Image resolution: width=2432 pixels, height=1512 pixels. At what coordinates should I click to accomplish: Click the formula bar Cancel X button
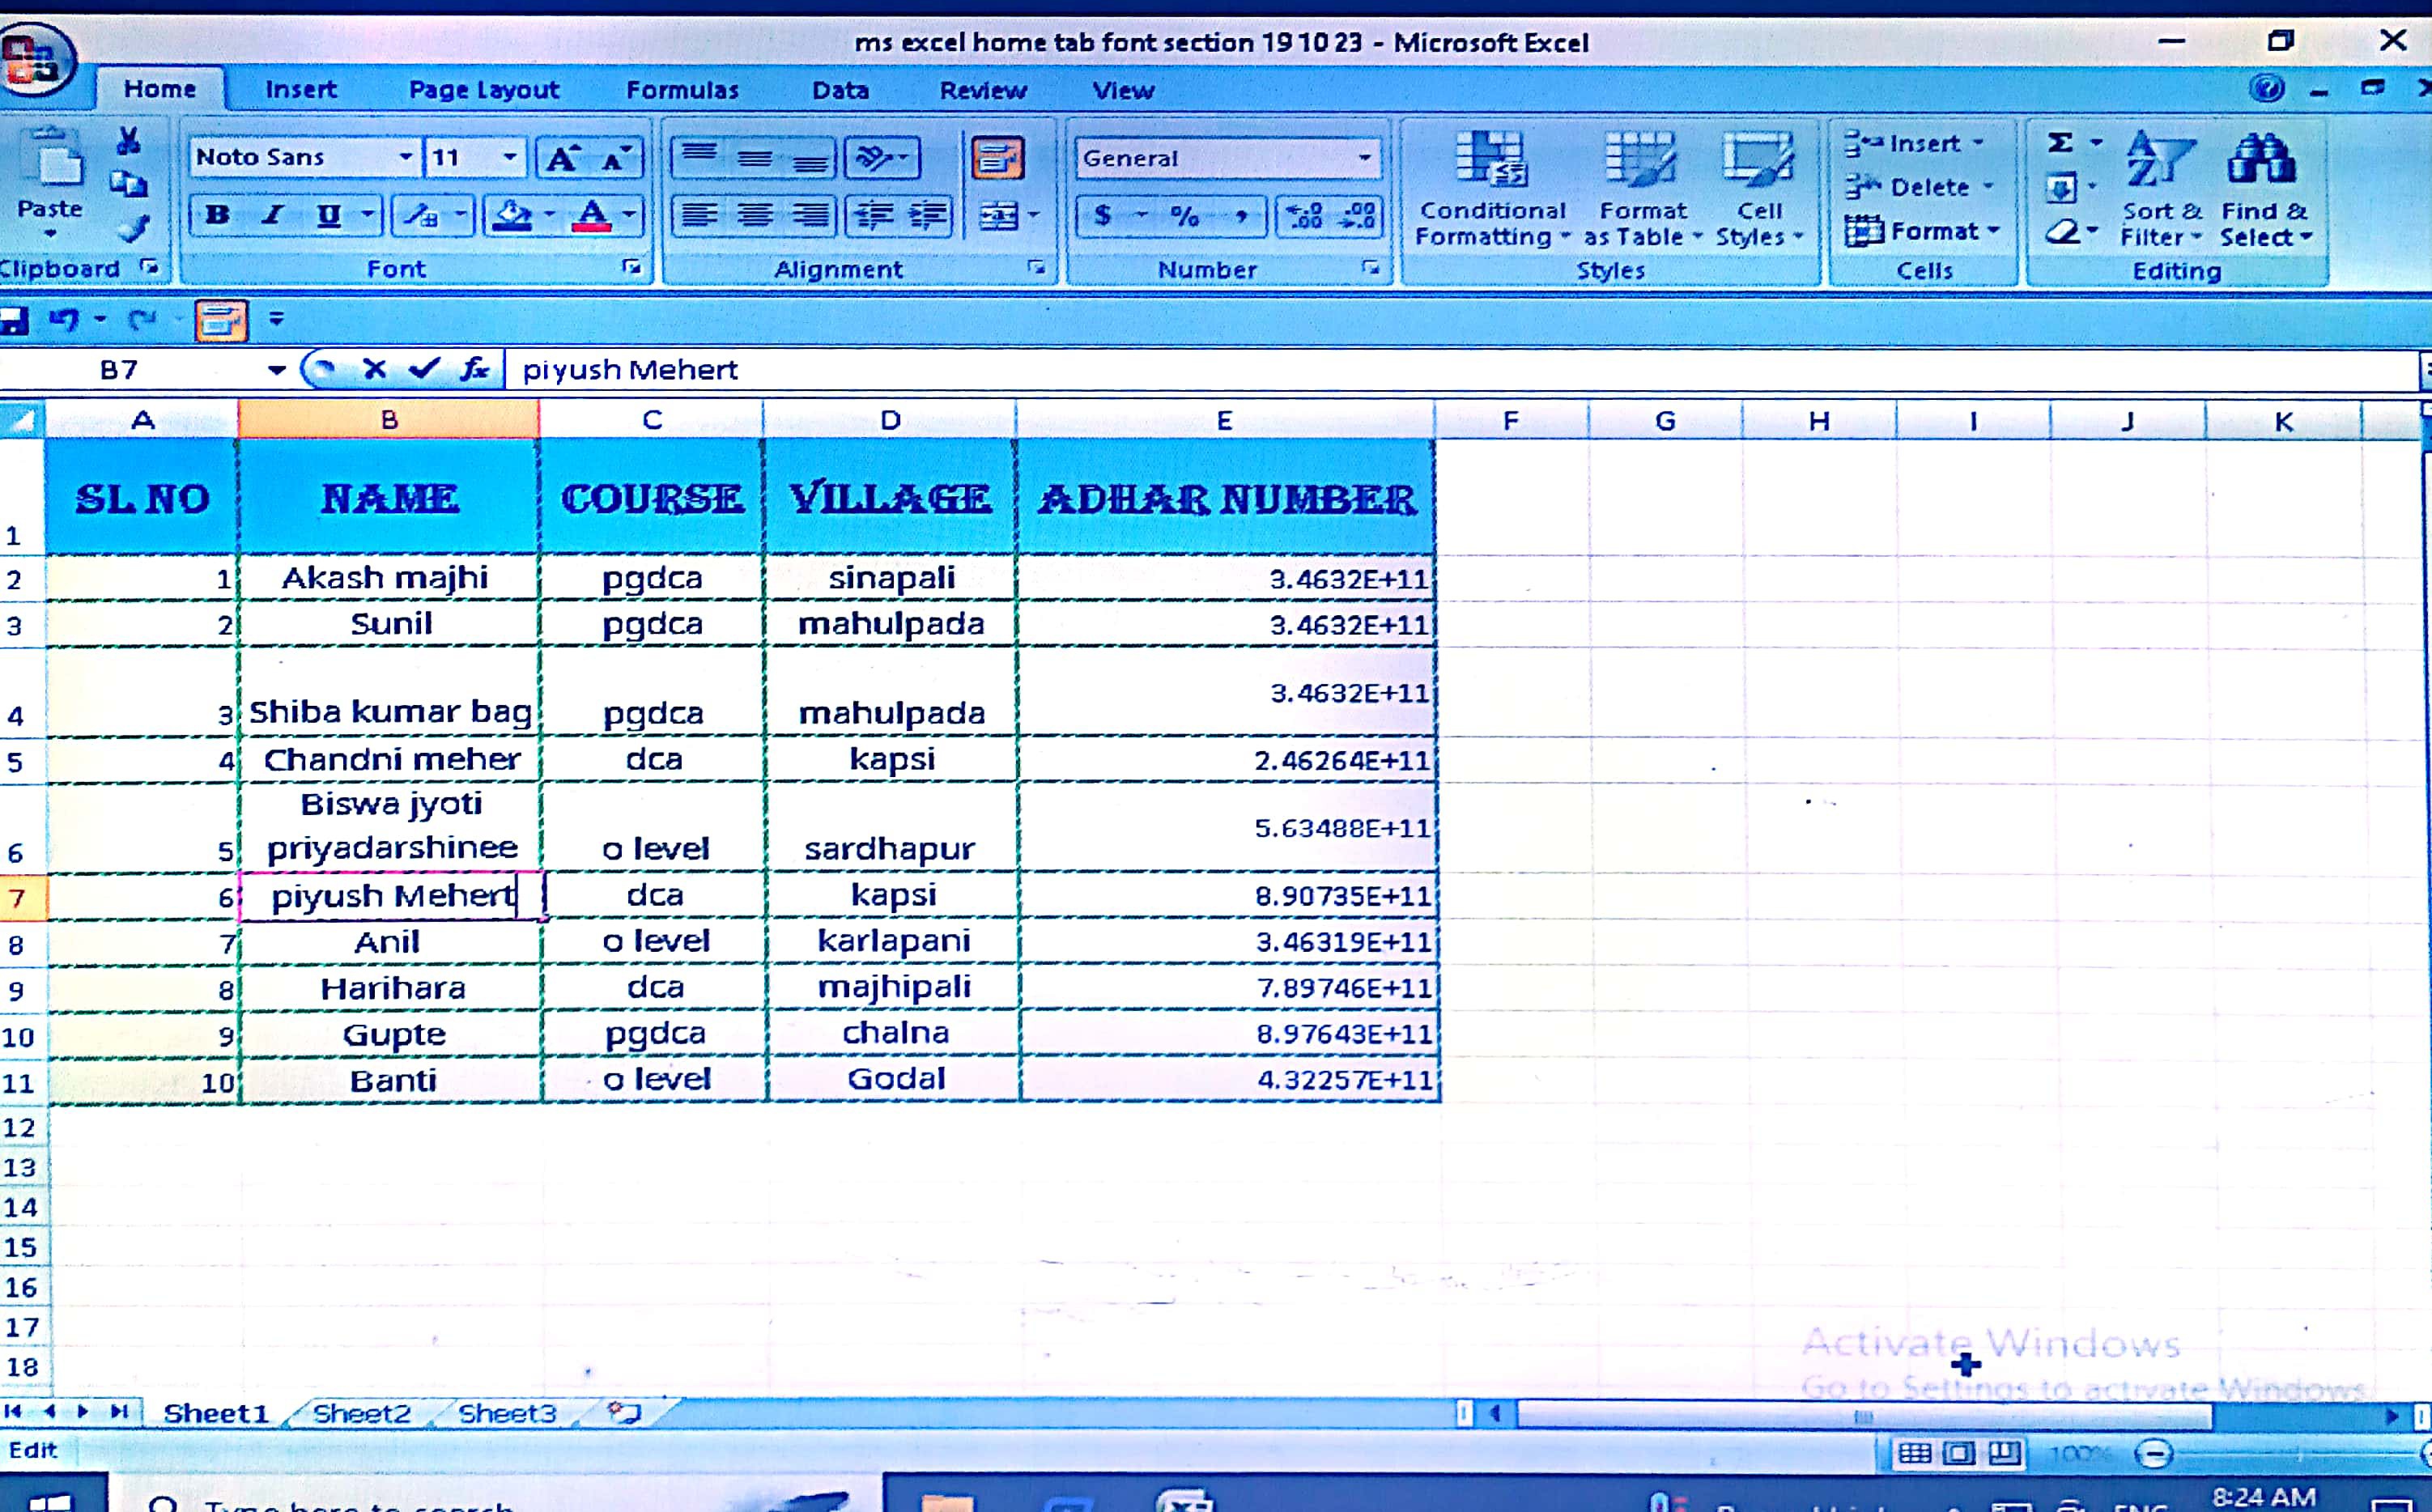coord(375,370)
